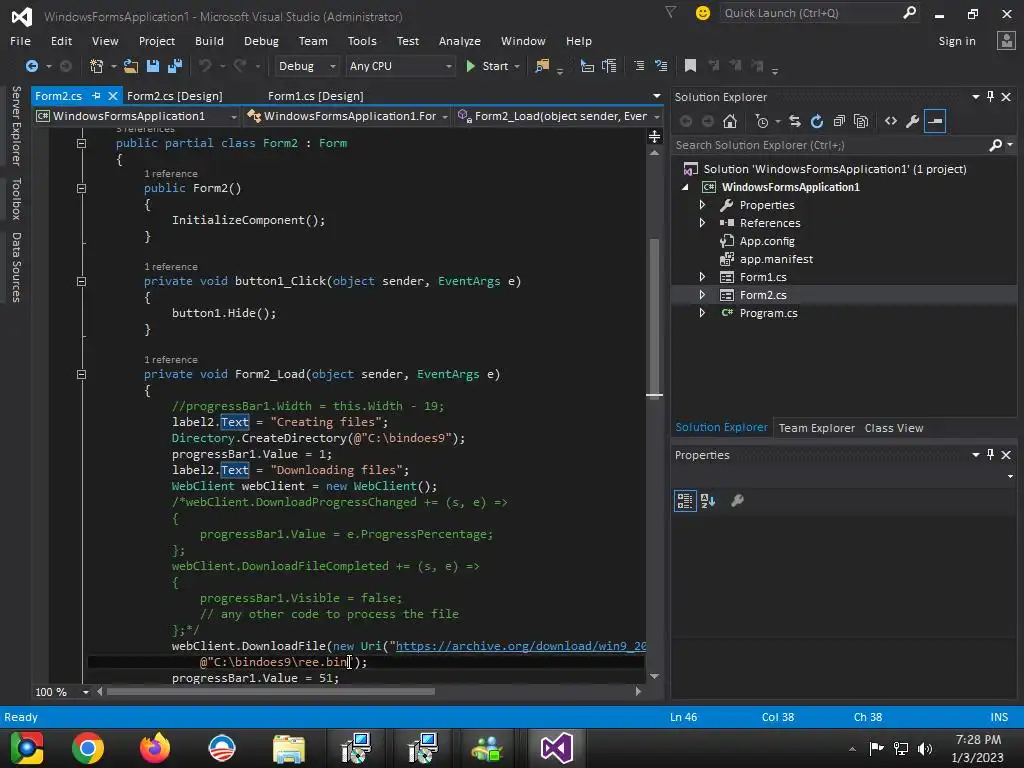Click the account avatar icon near Sign in
Viewport: 1024px width, 768px height.
tap(1006, 40)
